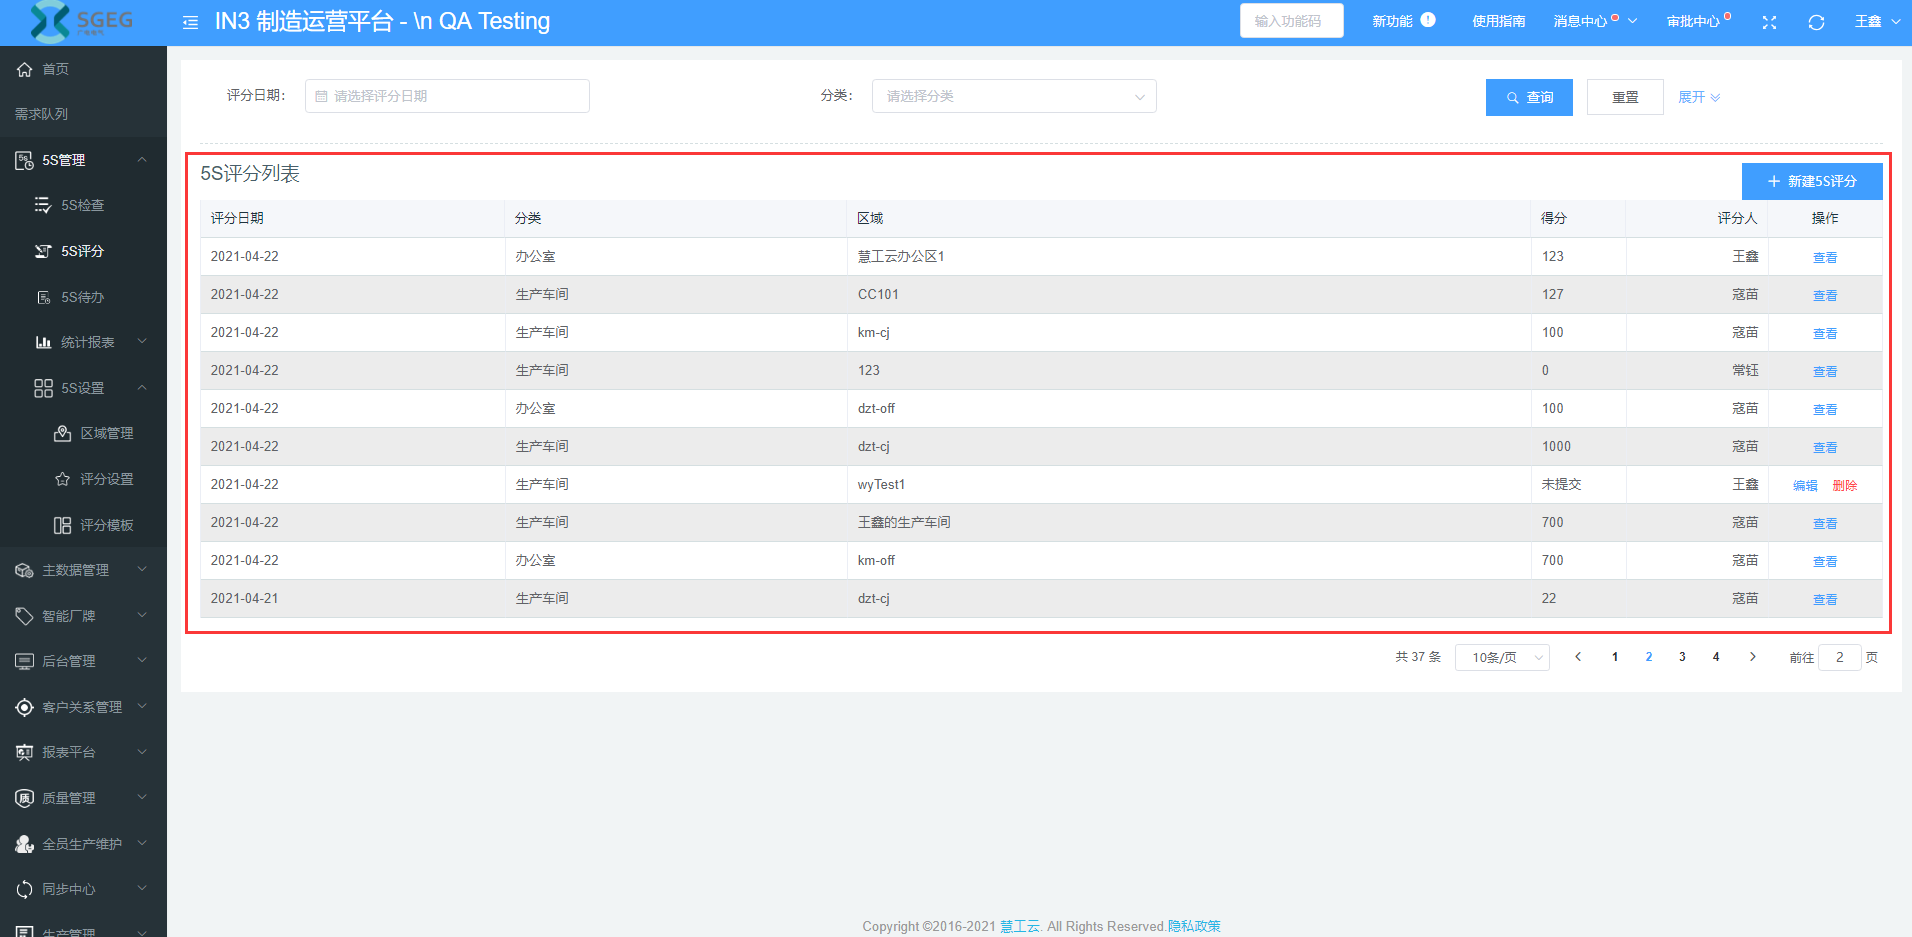Expand 主数据管理 menu
Screen dimensions: 1912x937
coord(76,570)
